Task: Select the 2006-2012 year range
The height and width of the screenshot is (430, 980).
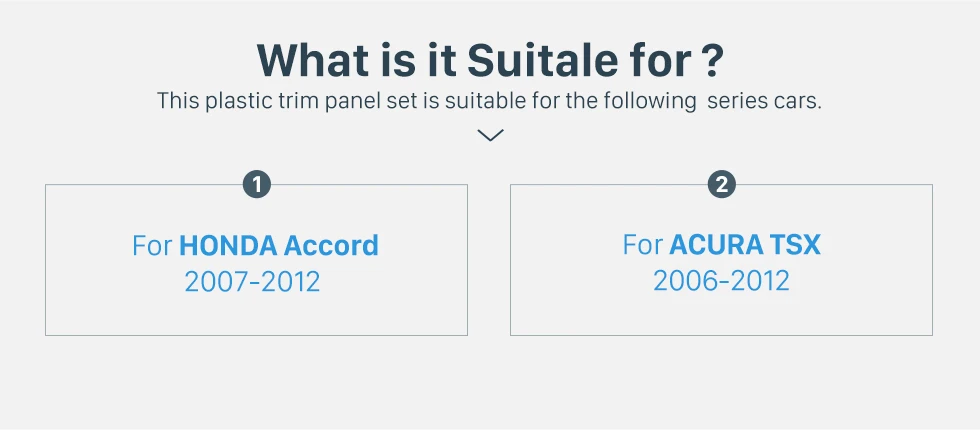Action: click(x=721, y=281)
